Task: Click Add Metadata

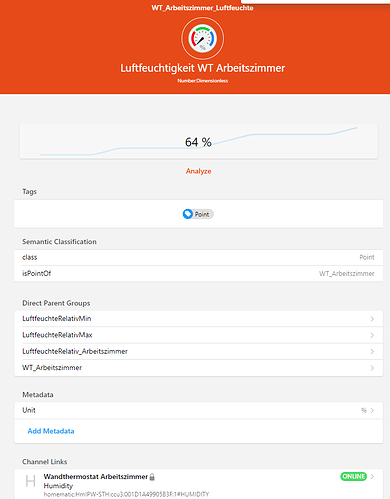Action: tap(51, 431)
